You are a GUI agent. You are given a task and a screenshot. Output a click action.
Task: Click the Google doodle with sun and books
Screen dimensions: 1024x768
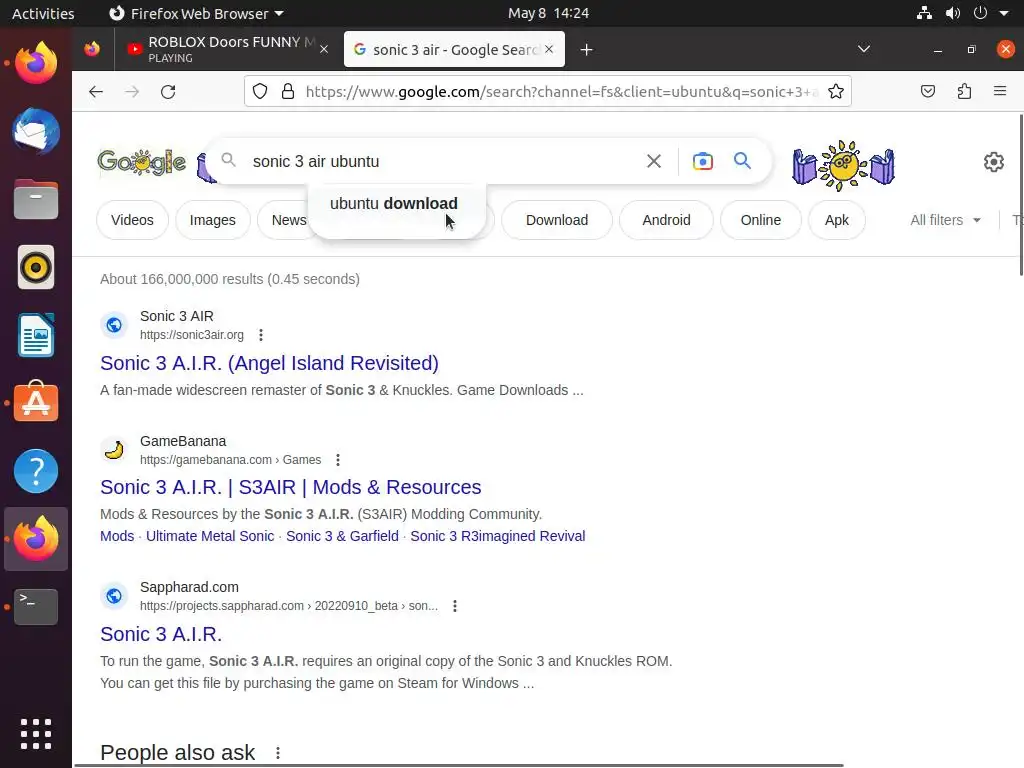click(x=843, y=165)
